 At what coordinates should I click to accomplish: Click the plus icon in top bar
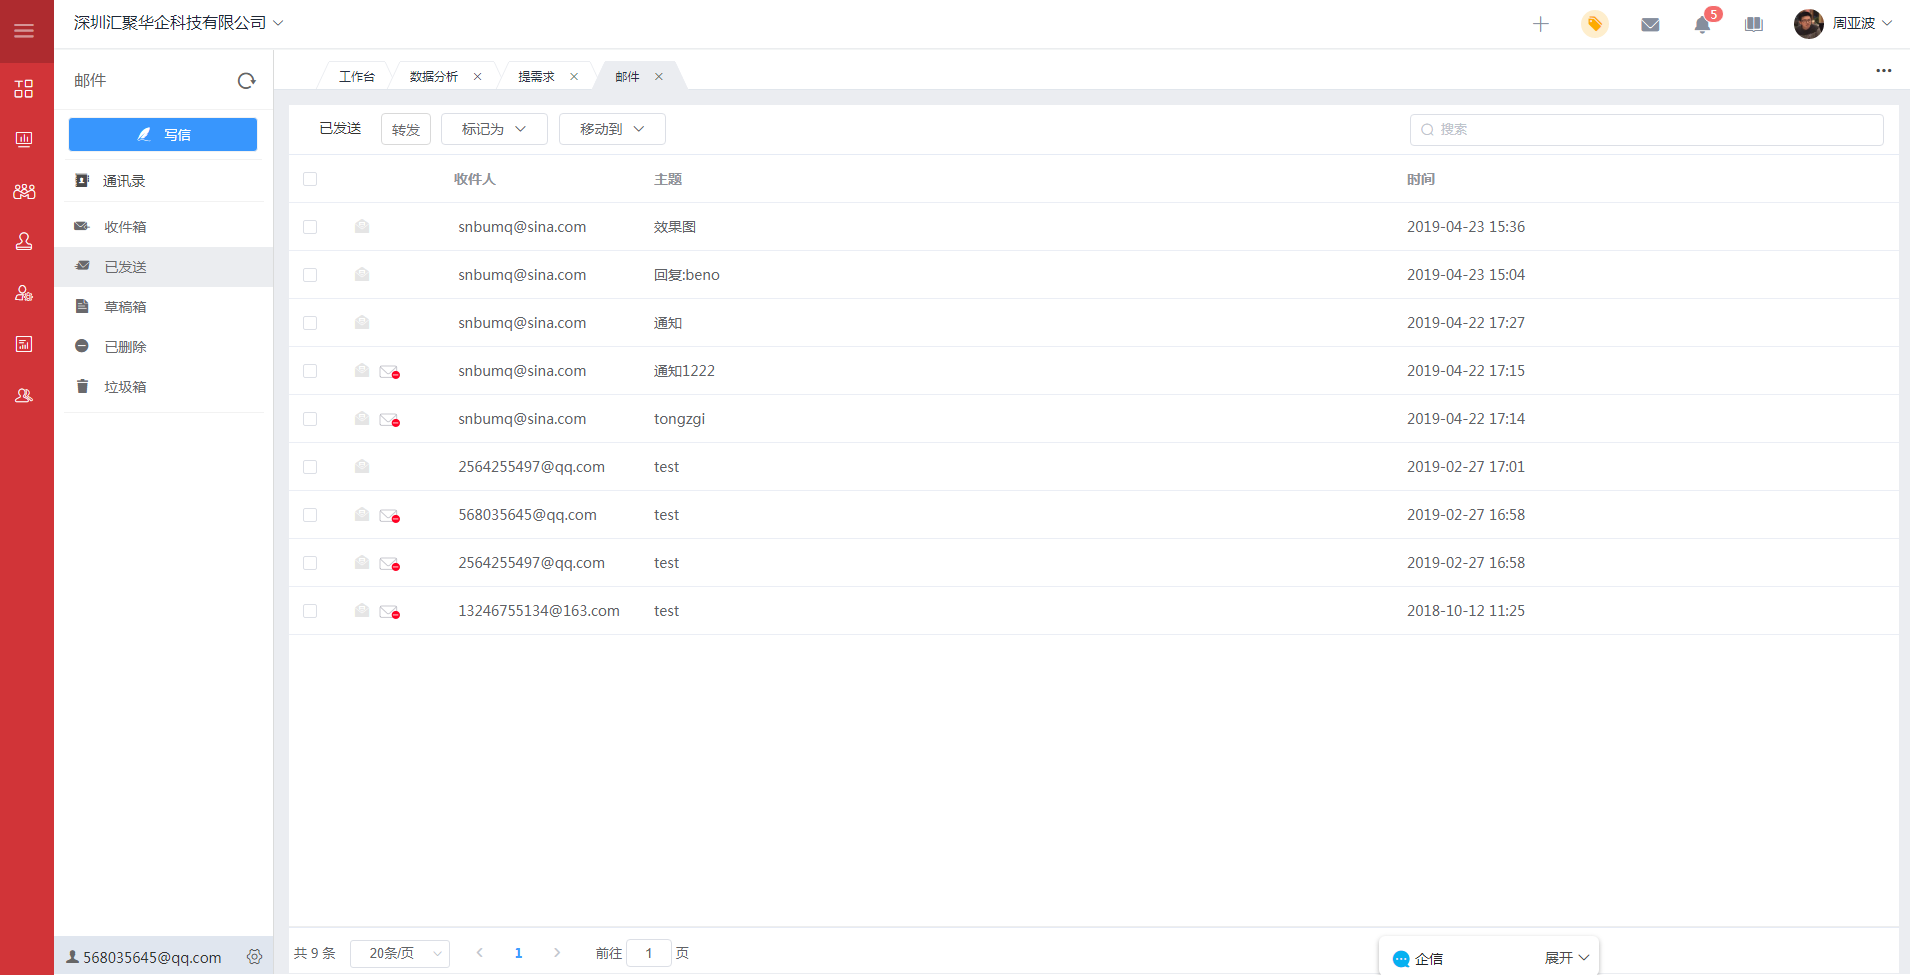point(1540,24)
